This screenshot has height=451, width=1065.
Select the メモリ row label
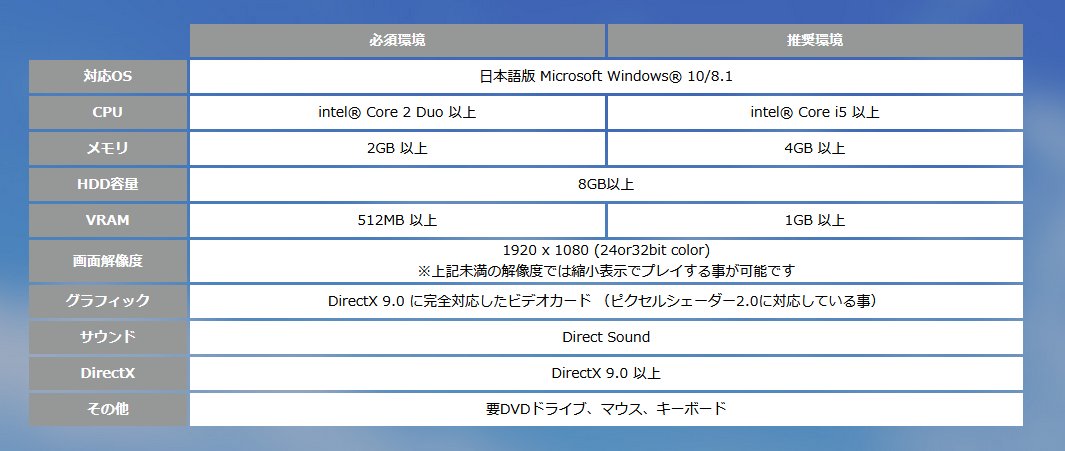tap(108, 149)
